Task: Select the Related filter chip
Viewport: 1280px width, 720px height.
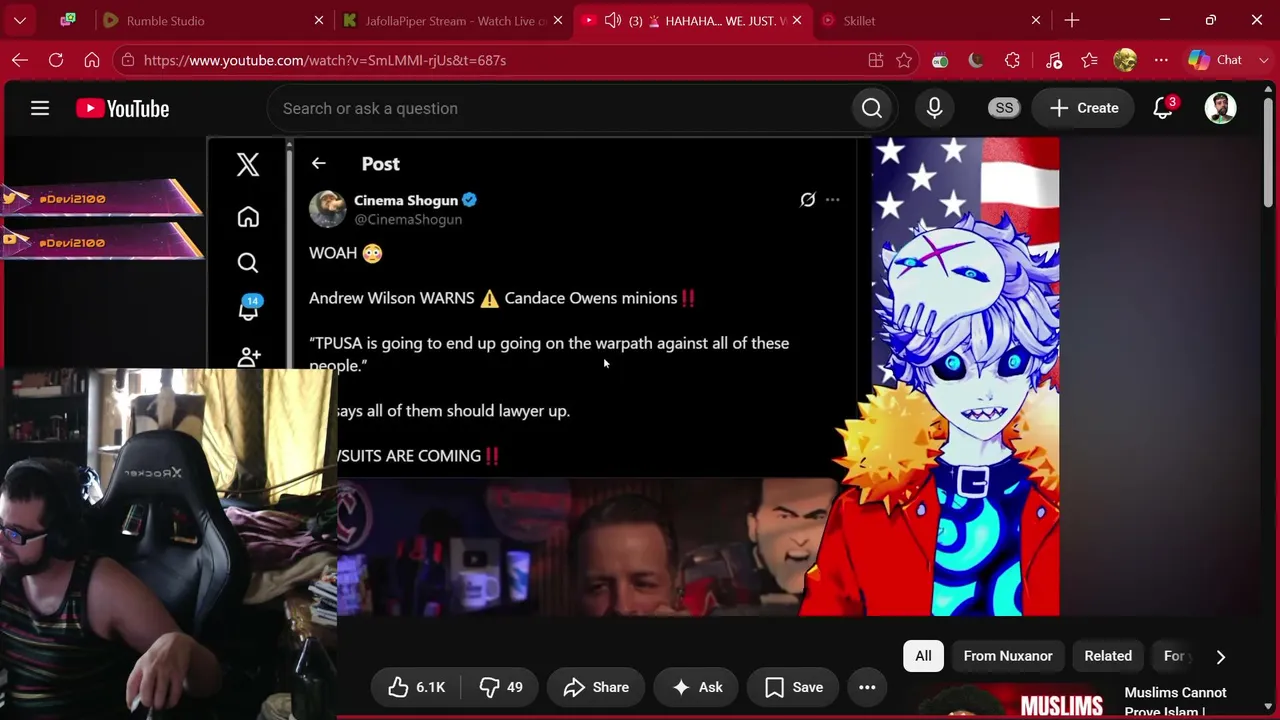Action: click(1108, 656)
